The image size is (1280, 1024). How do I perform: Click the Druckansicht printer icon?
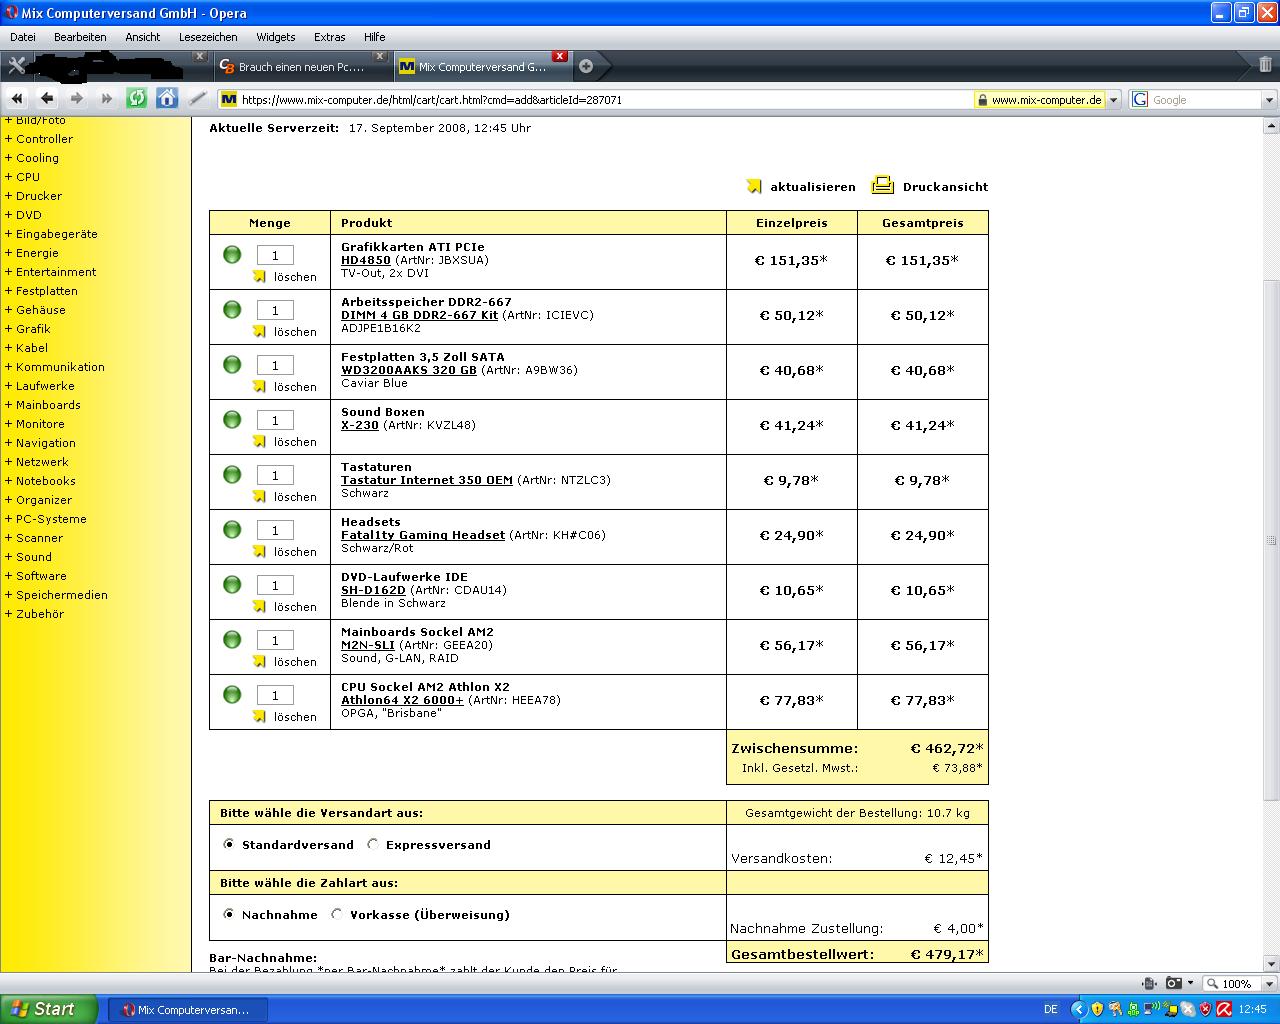coord(882,185)
